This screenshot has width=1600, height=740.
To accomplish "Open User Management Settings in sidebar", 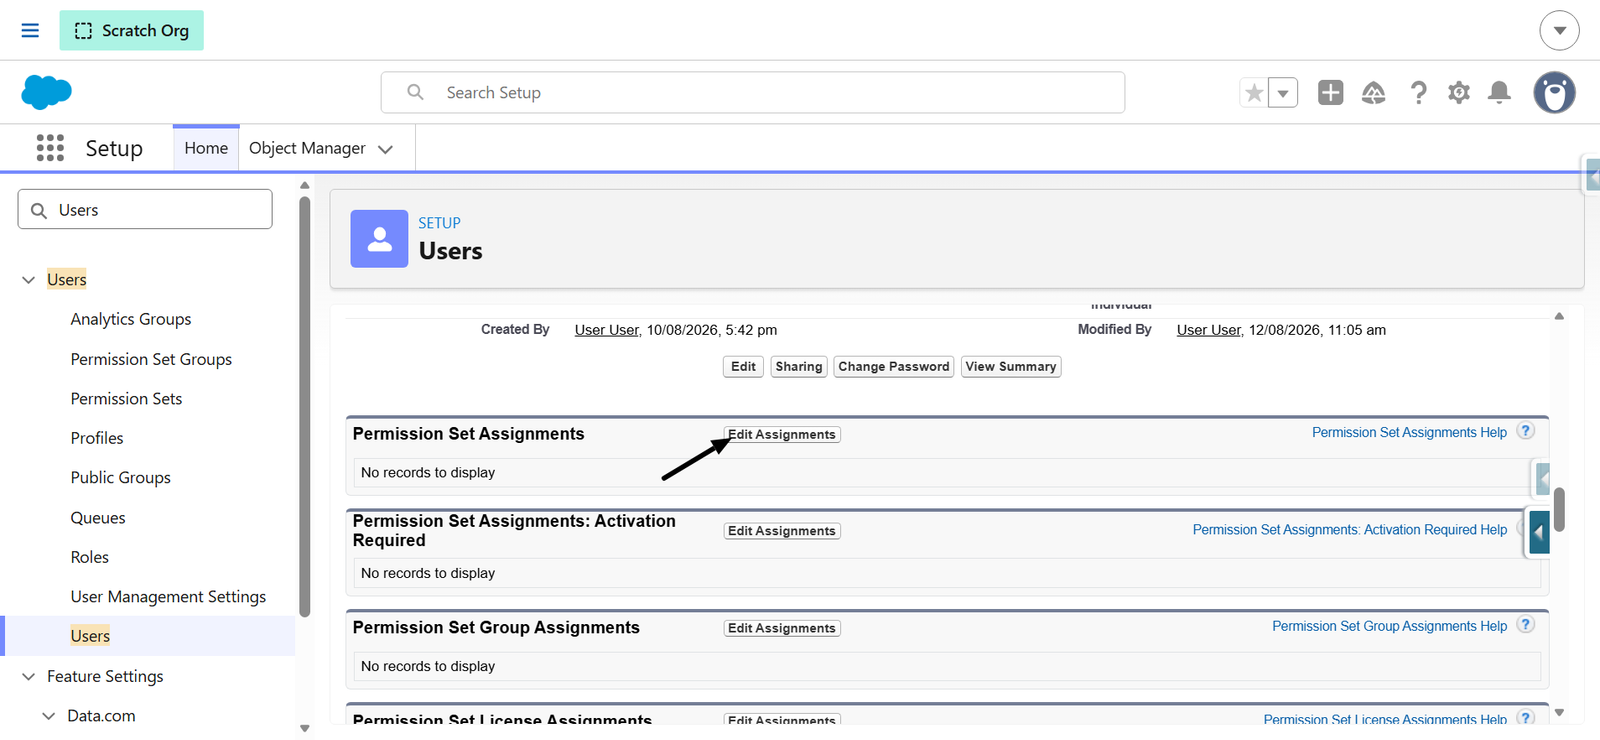I will click(x=168, y=596).
